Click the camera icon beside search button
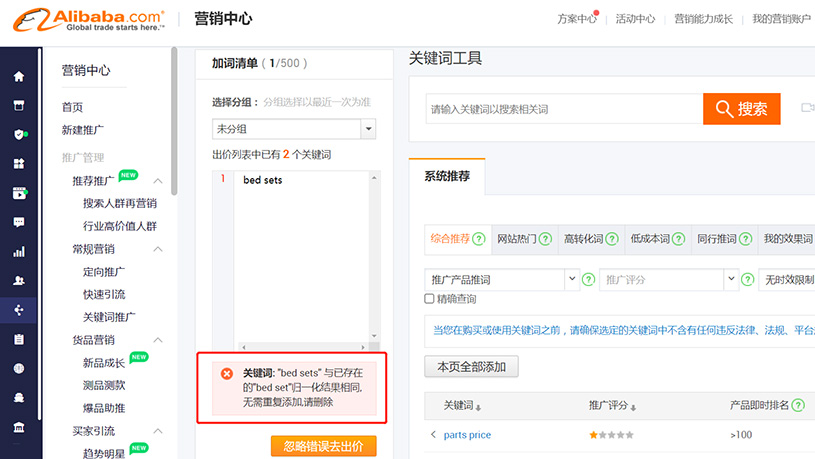Viewport: 815px width, 459px height. tap(808, 108)
